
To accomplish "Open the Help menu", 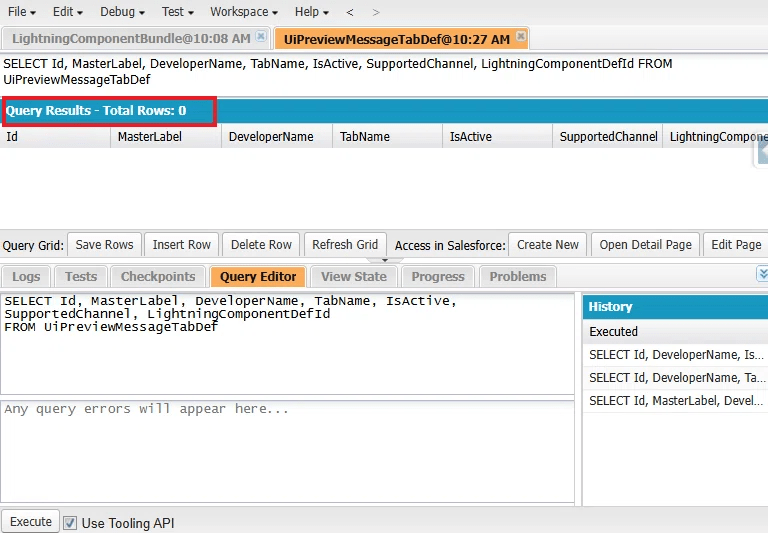I will point(312,12).
